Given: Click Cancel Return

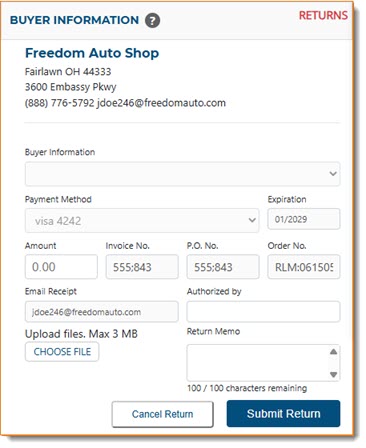Looking at the screenshot, I should [162, 414].
